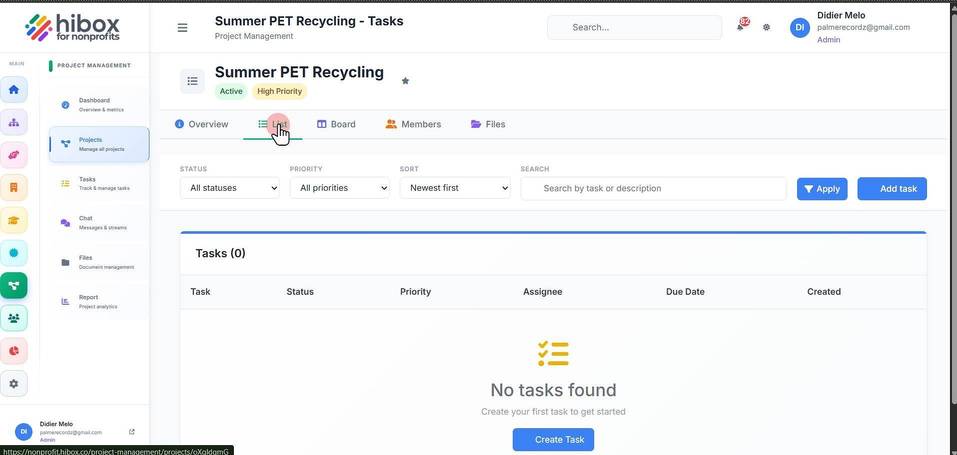Click the Admin role label in header
Screen dimensions: 957x455
point(828,40)
